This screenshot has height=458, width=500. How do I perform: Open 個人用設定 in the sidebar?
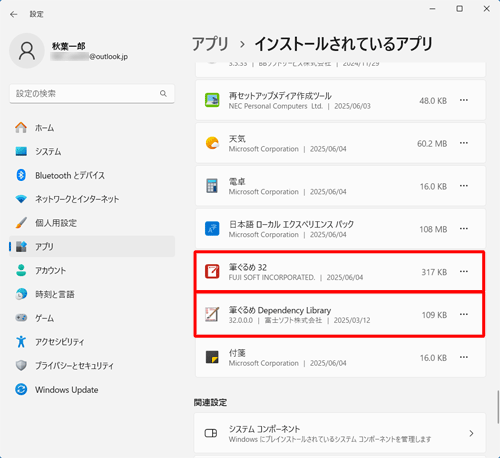point(92,223)
